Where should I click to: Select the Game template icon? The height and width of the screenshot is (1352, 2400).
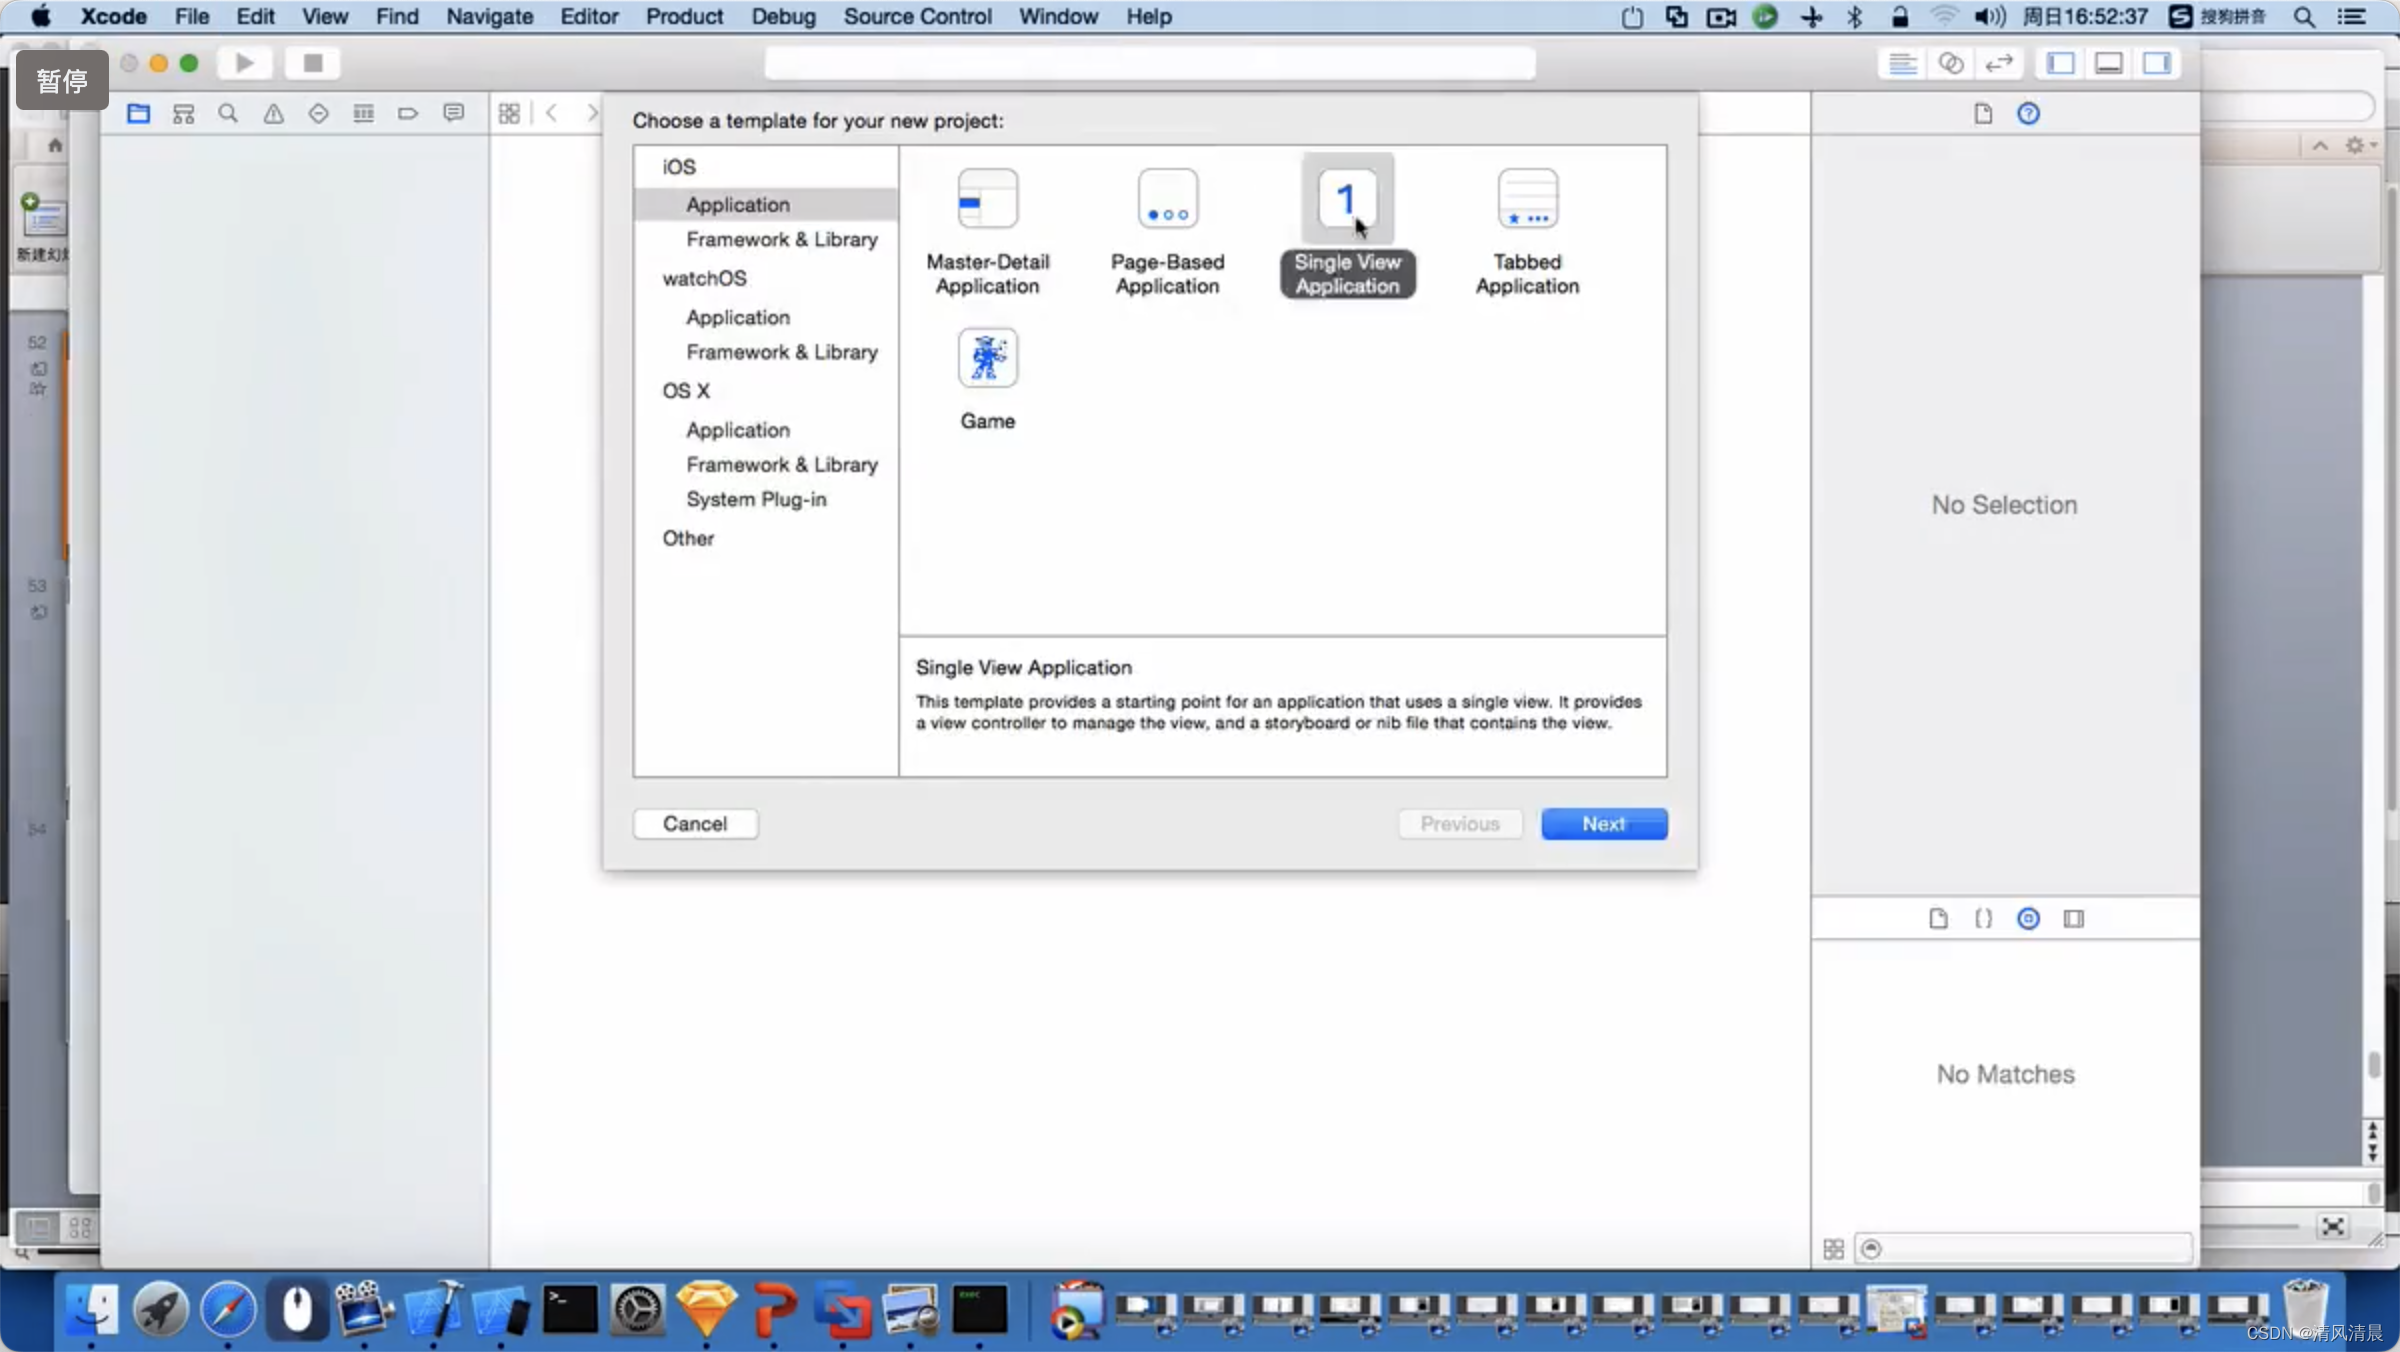coord(987,358)
